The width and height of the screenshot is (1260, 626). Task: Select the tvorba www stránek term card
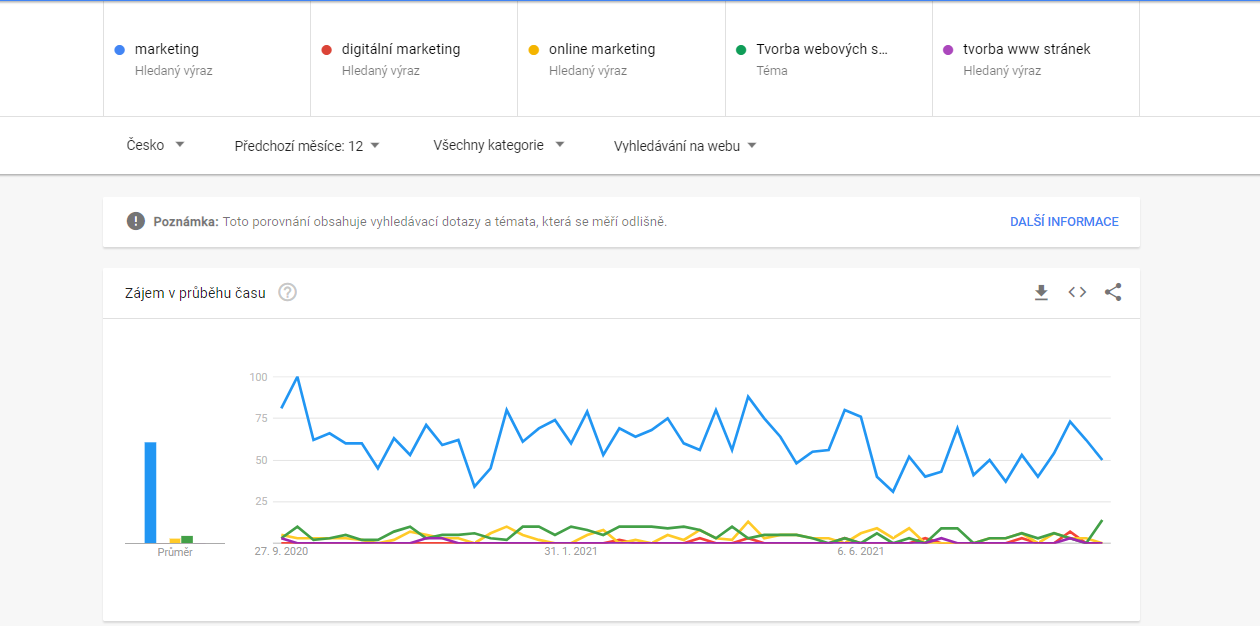[1036, 59]
